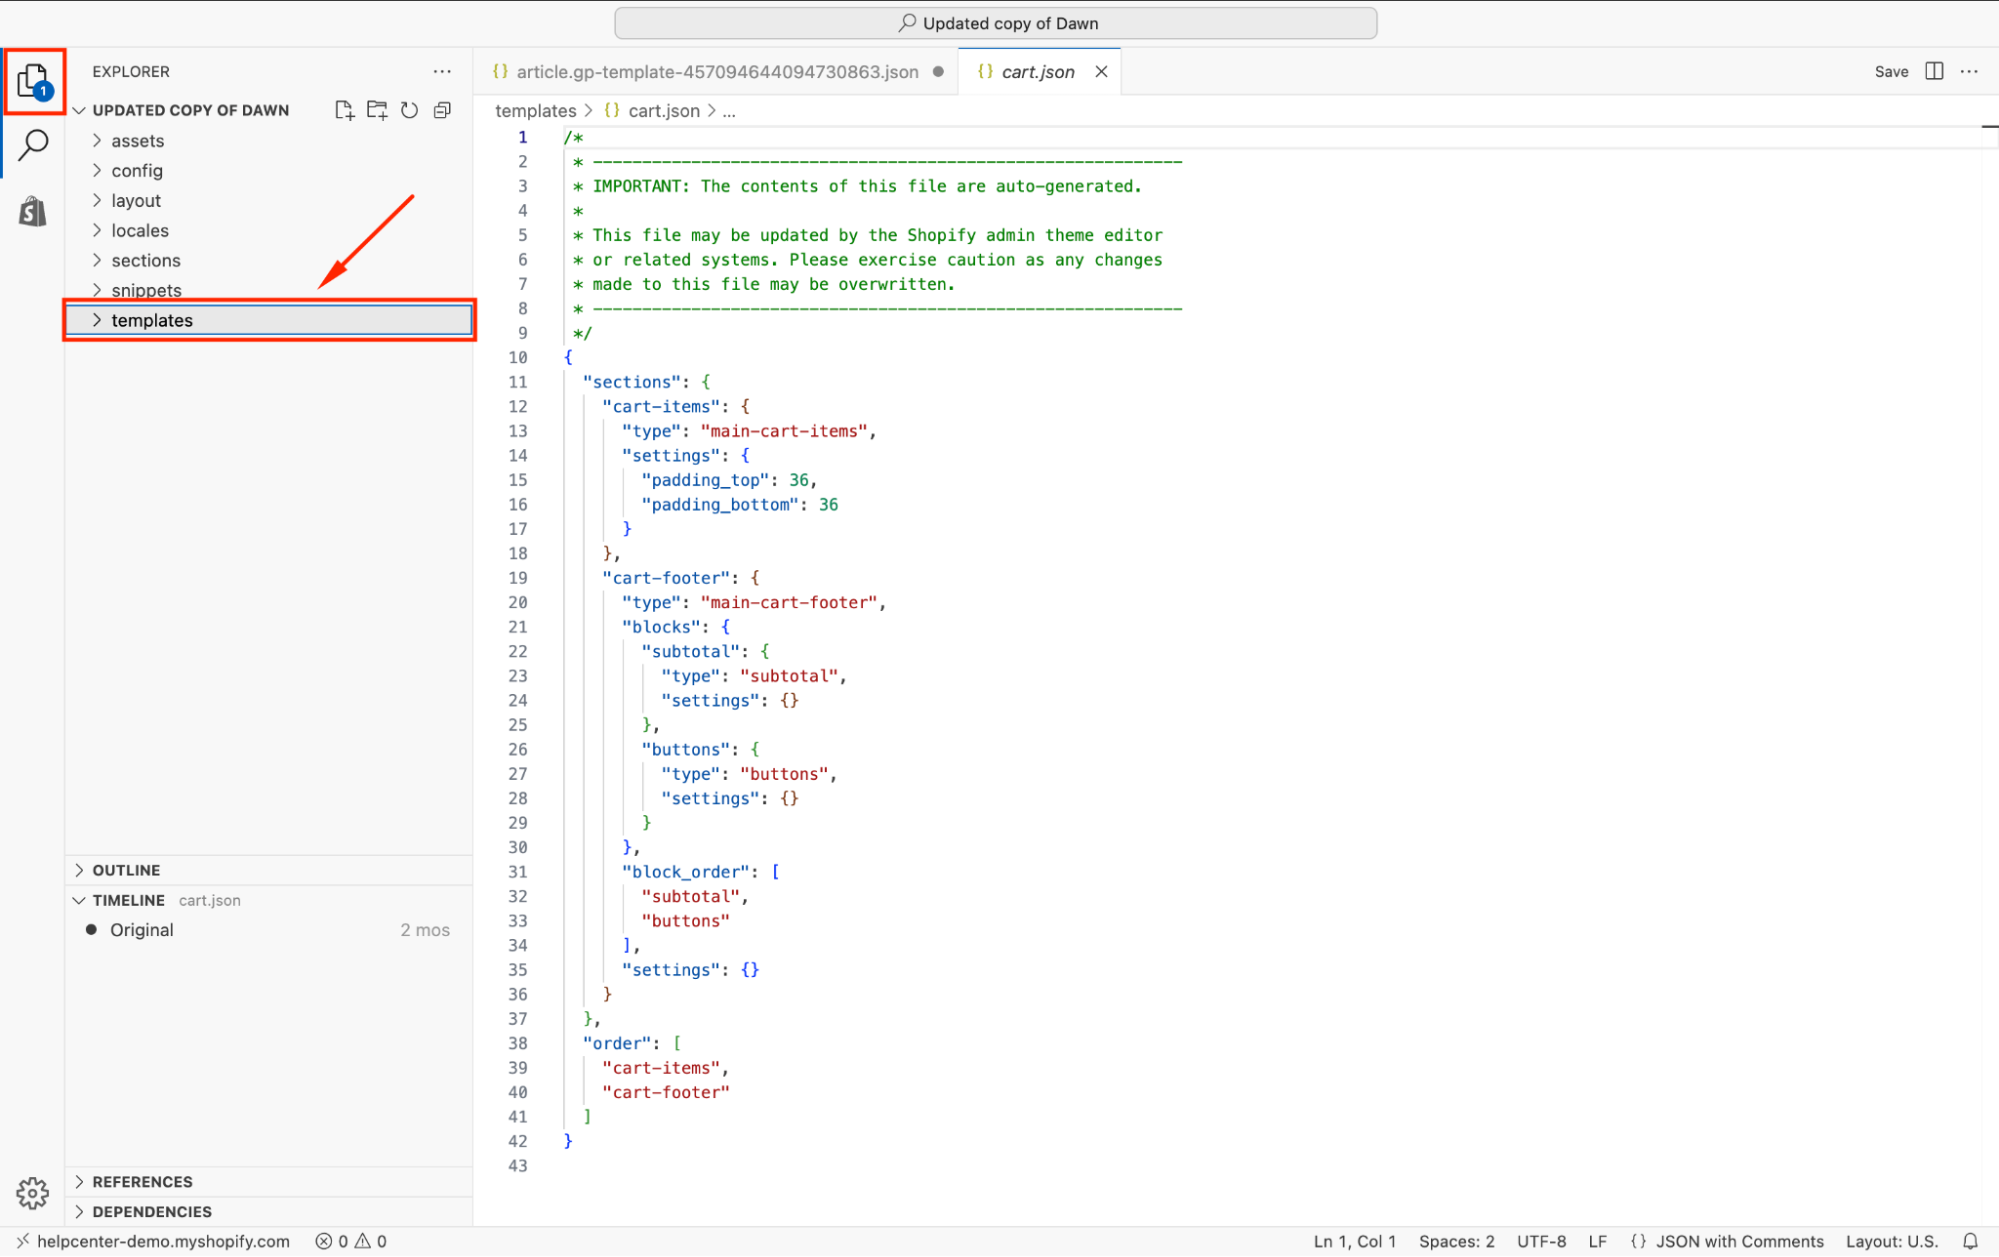The height and width of the screenshot is (1257, 1999).
Task: Open the Search activity bar icon
Action: (33, 146)
